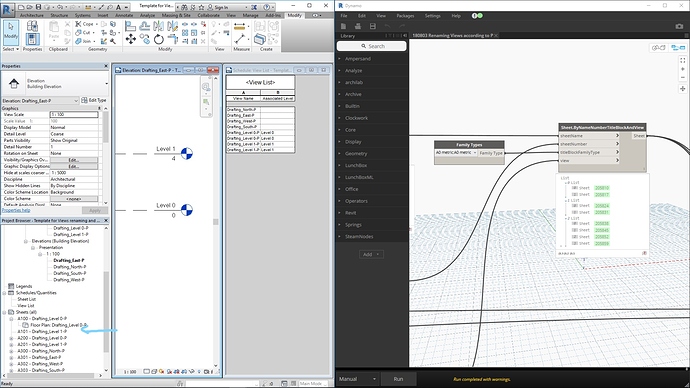Click the Run button in Dynamo
690x388 pixels.
click(398, 379)
